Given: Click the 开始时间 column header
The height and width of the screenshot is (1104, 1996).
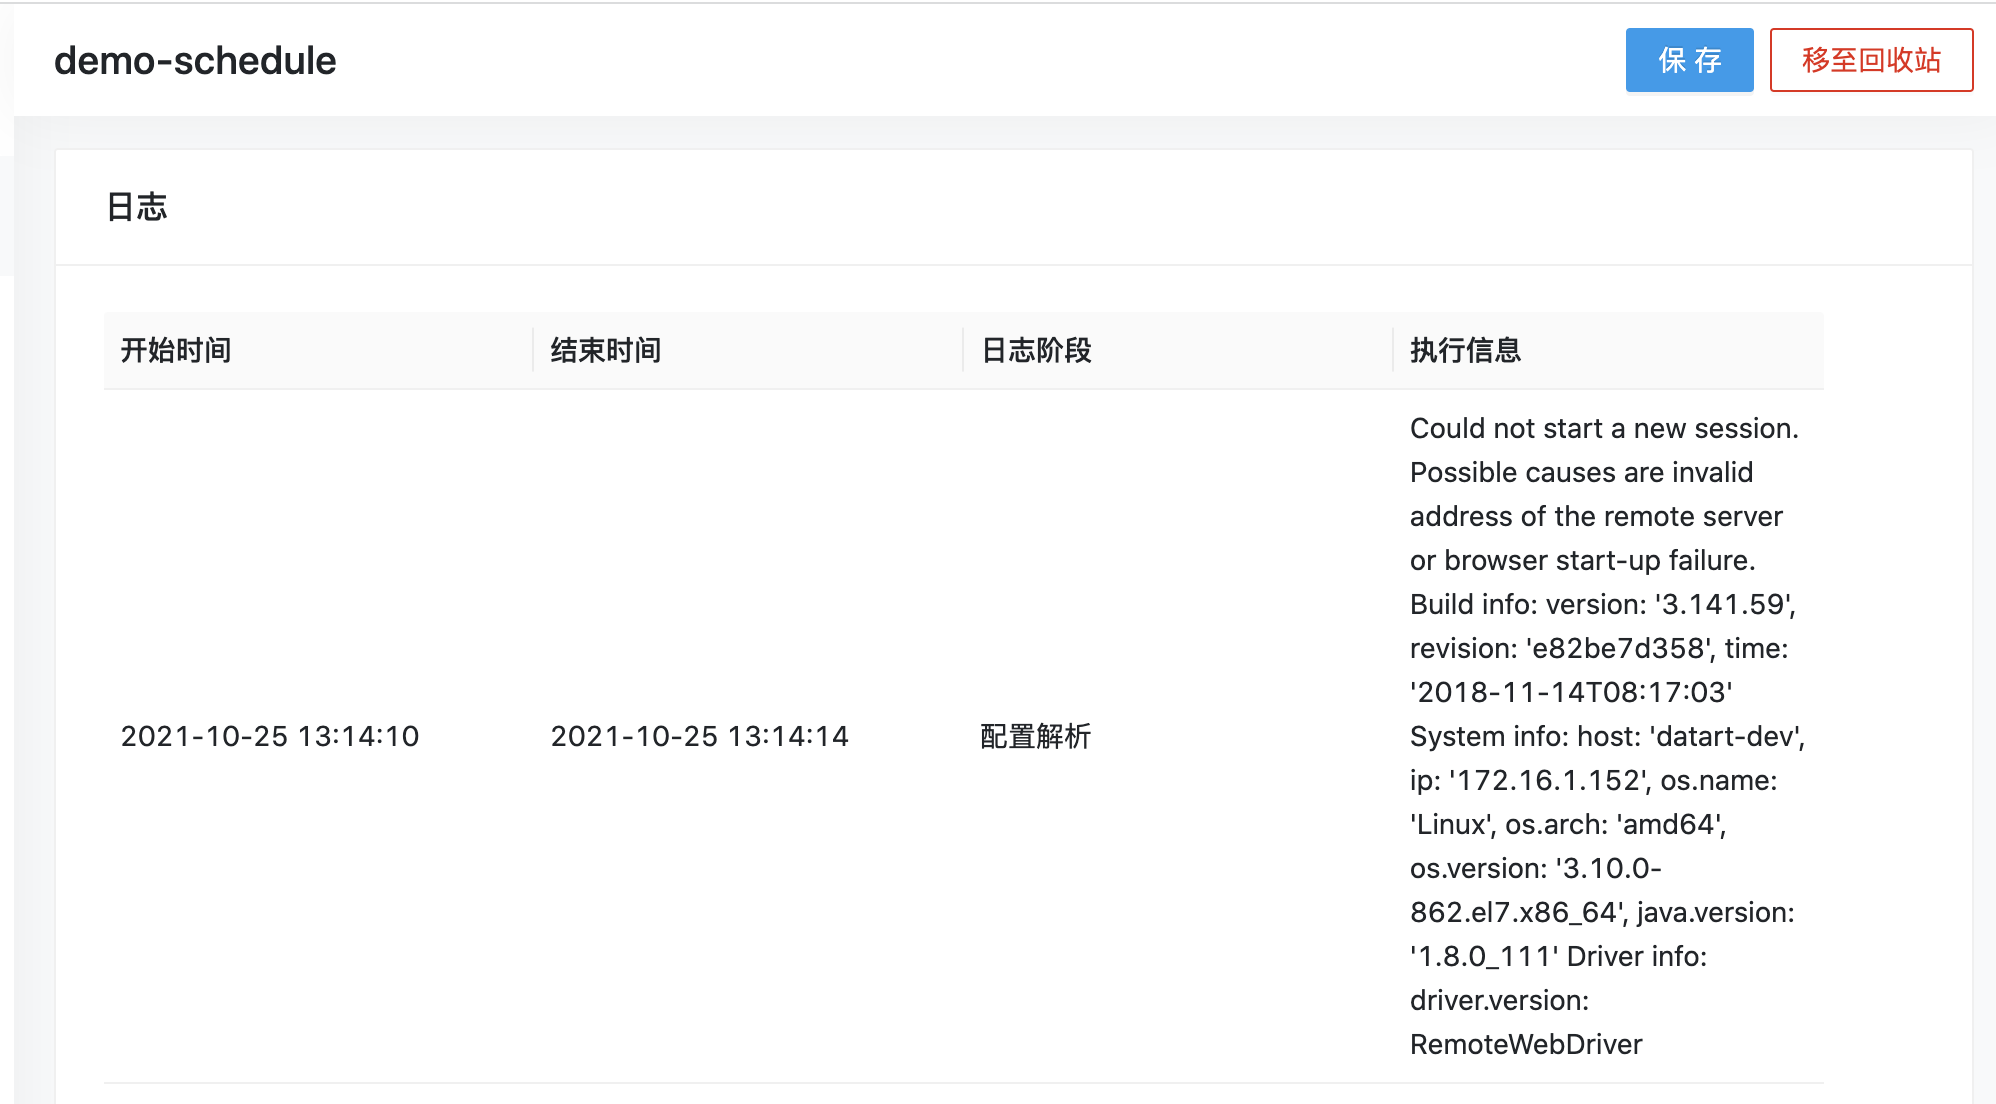Looking at the screenshot, I should click(176, 350).
